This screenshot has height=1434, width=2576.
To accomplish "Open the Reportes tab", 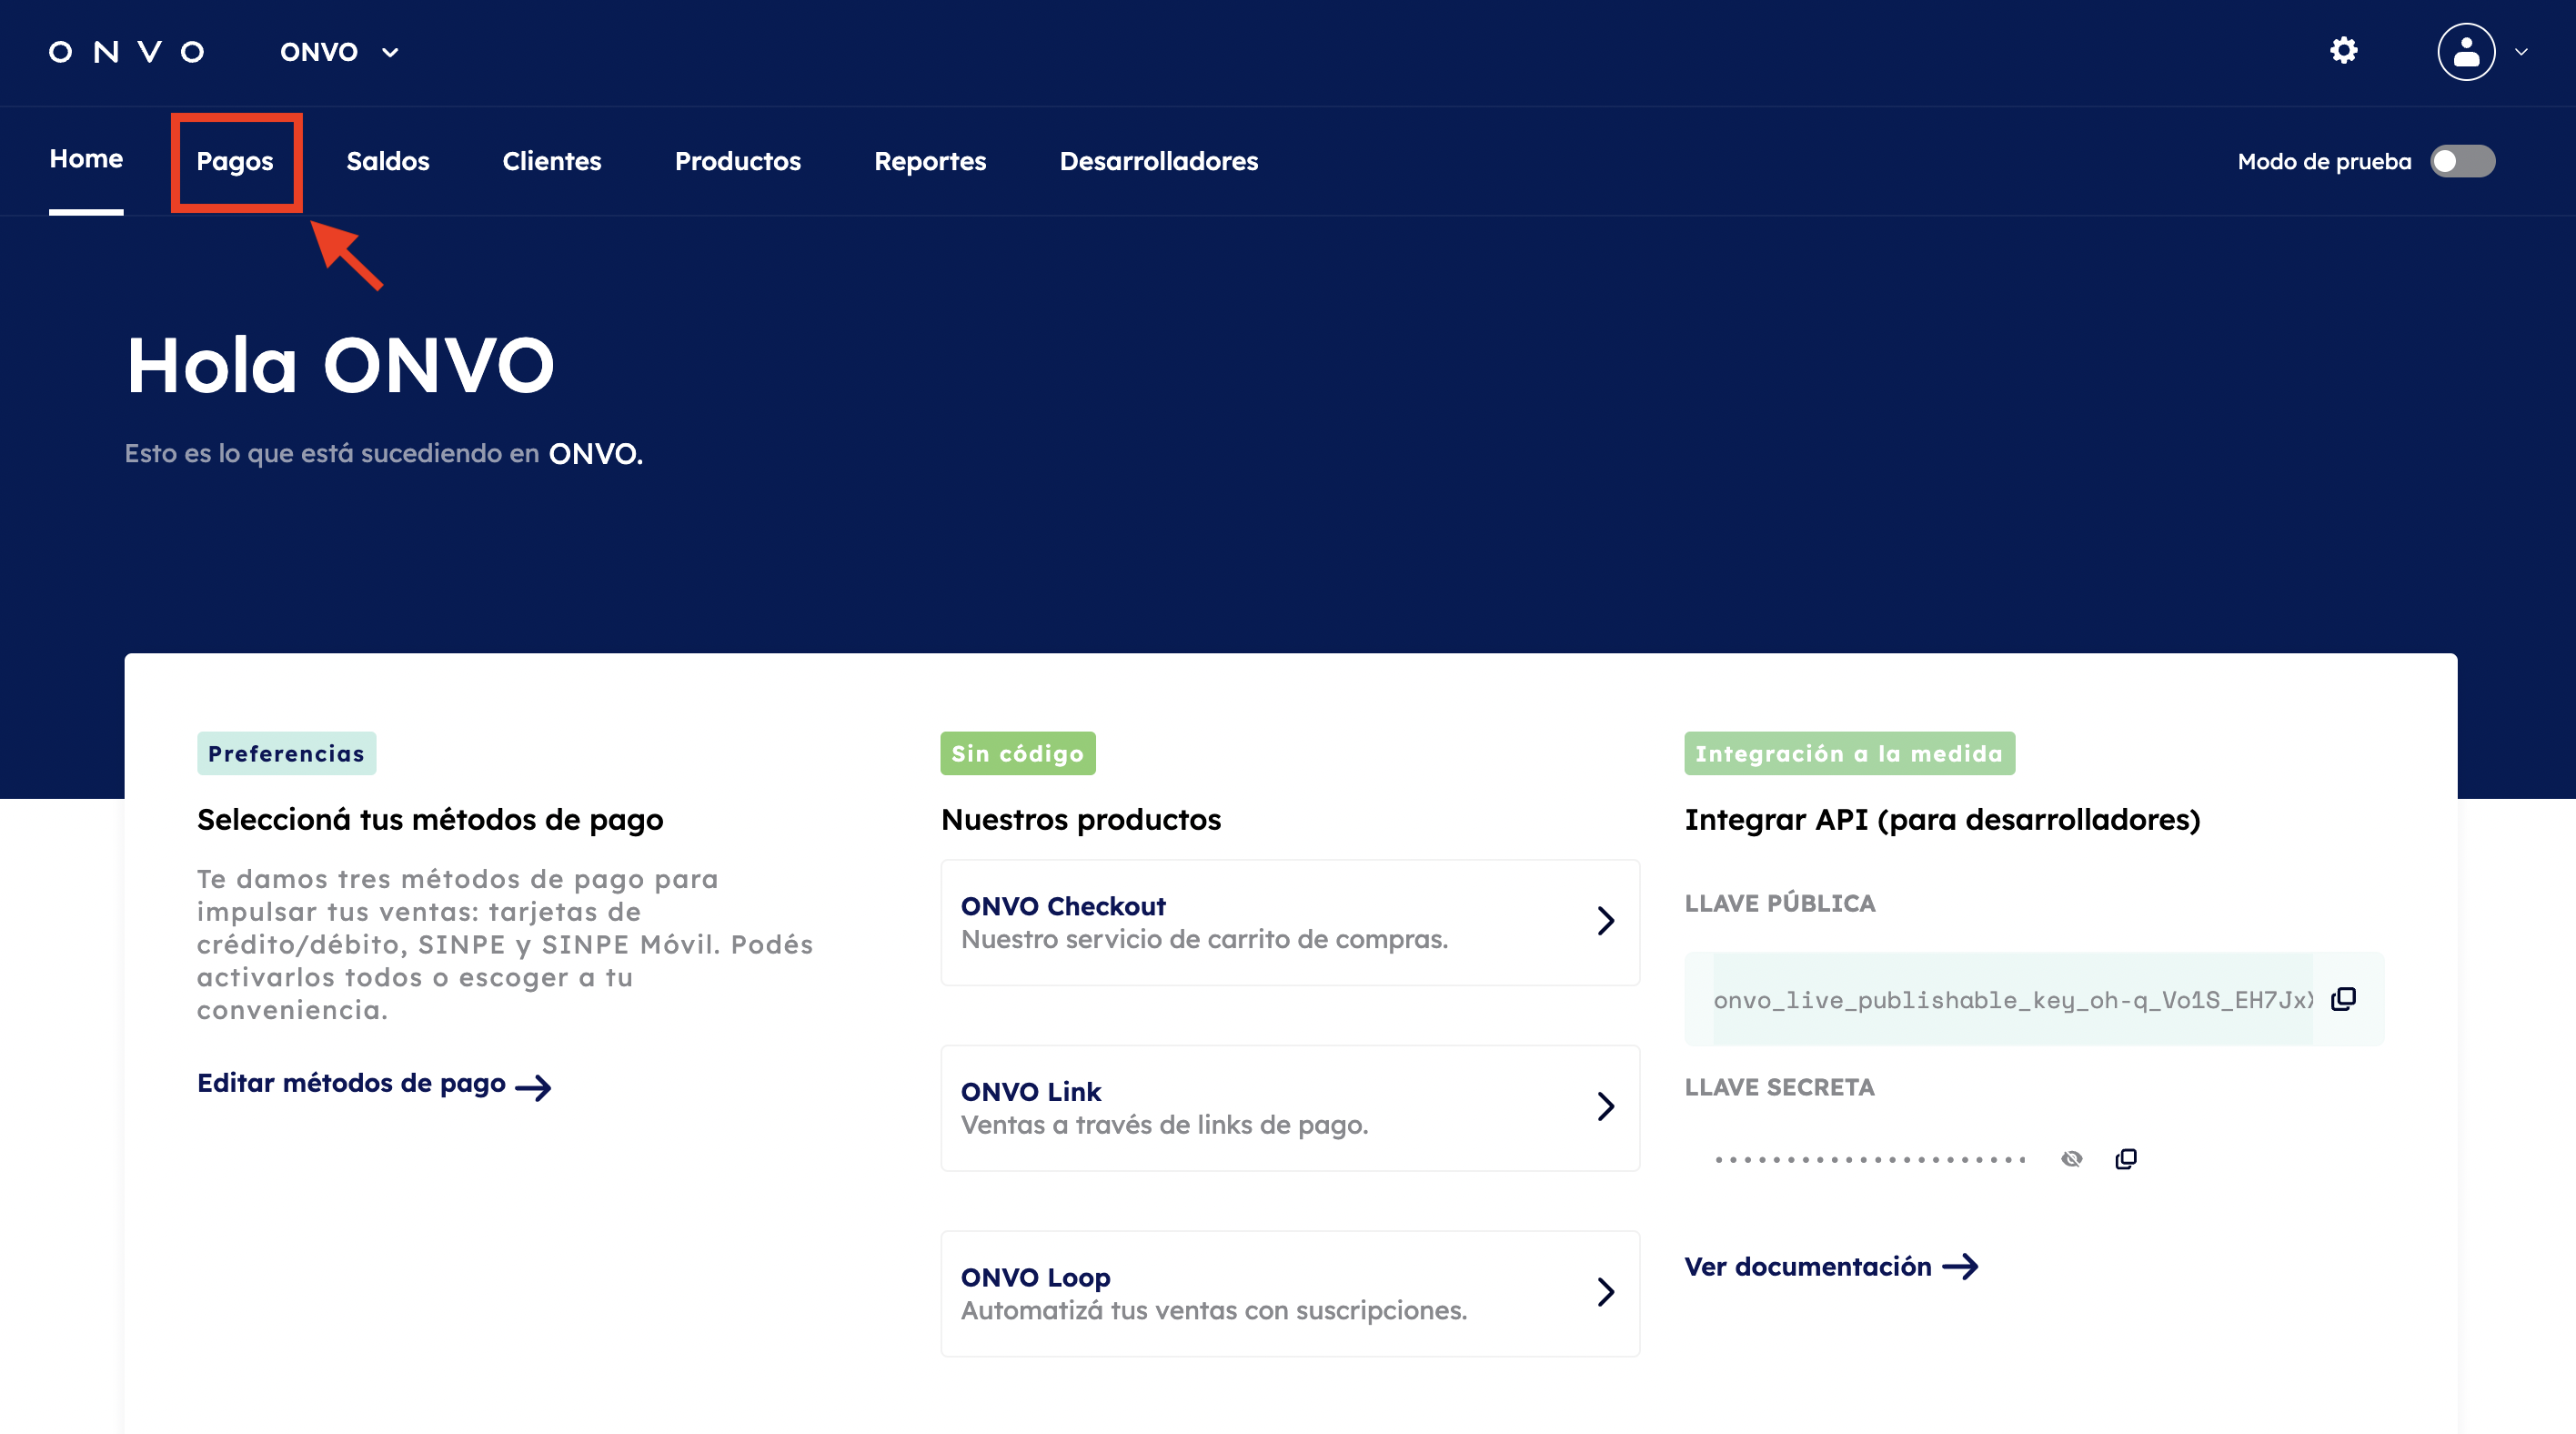I will coord(930,161).
